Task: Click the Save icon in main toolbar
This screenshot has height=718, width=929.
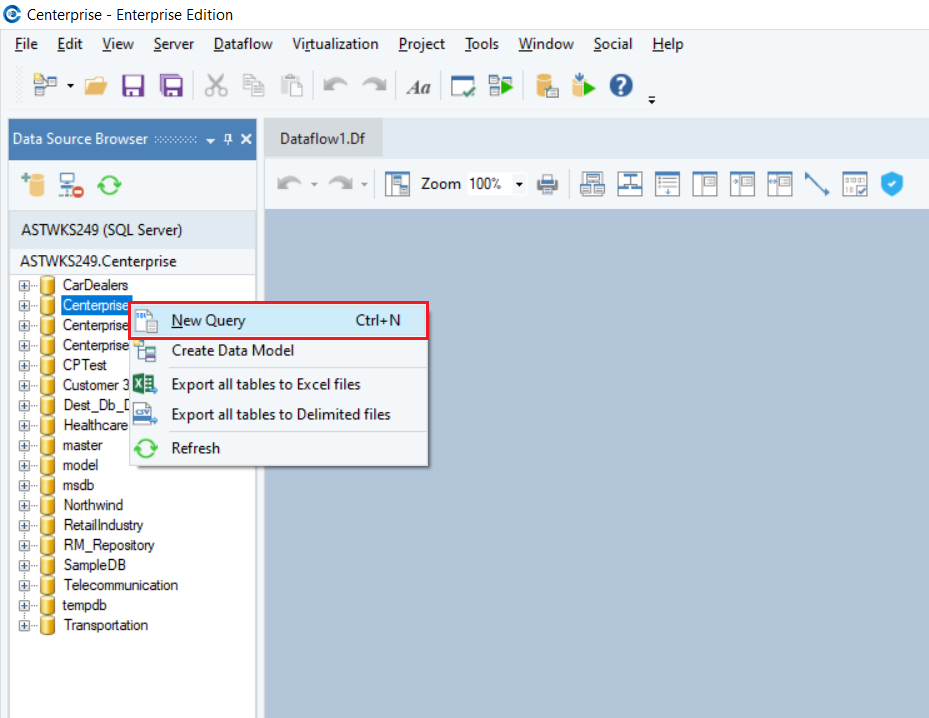Action: 133,86
